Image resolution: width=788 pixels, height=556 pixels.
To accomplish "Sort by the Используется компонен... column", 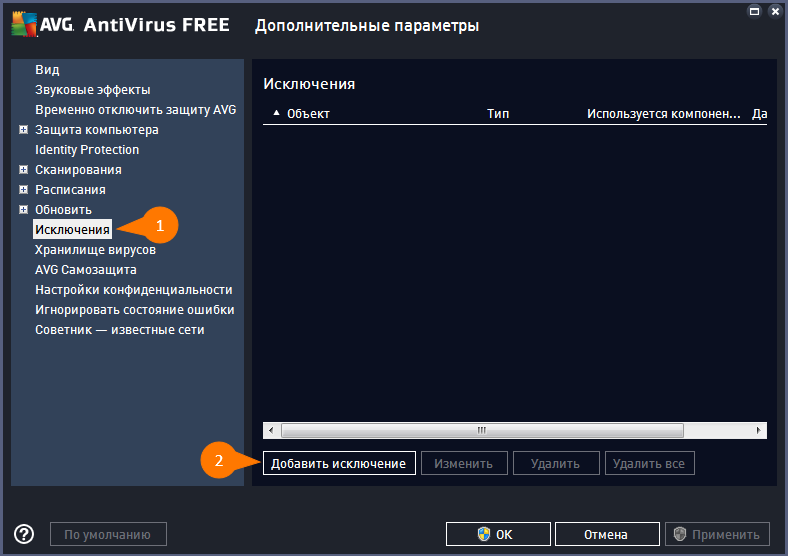I will (663, 114).
